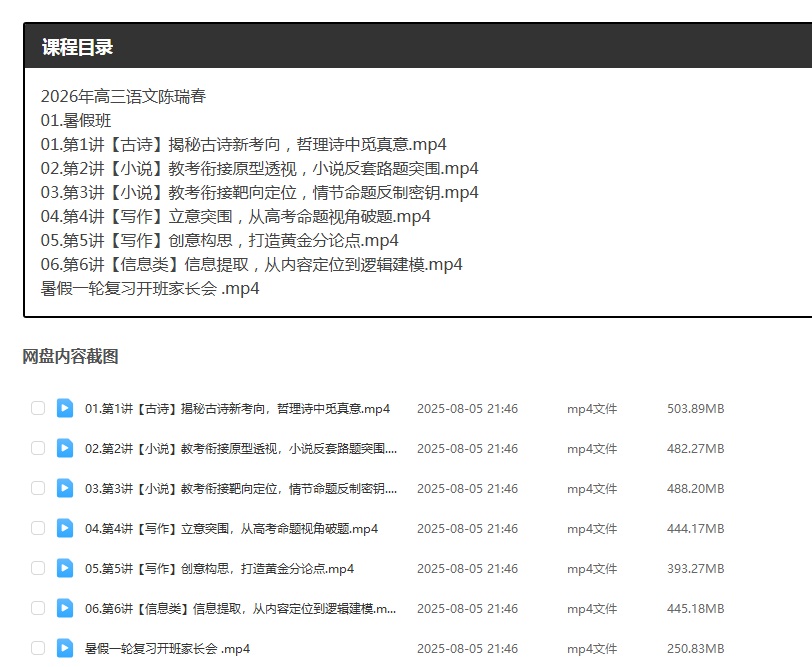Image resolution: width=812 pixels, height=667 pixels.
Task: Click the mp4文件 type in the 250.83MB row
Action: [x=592, y=648]
